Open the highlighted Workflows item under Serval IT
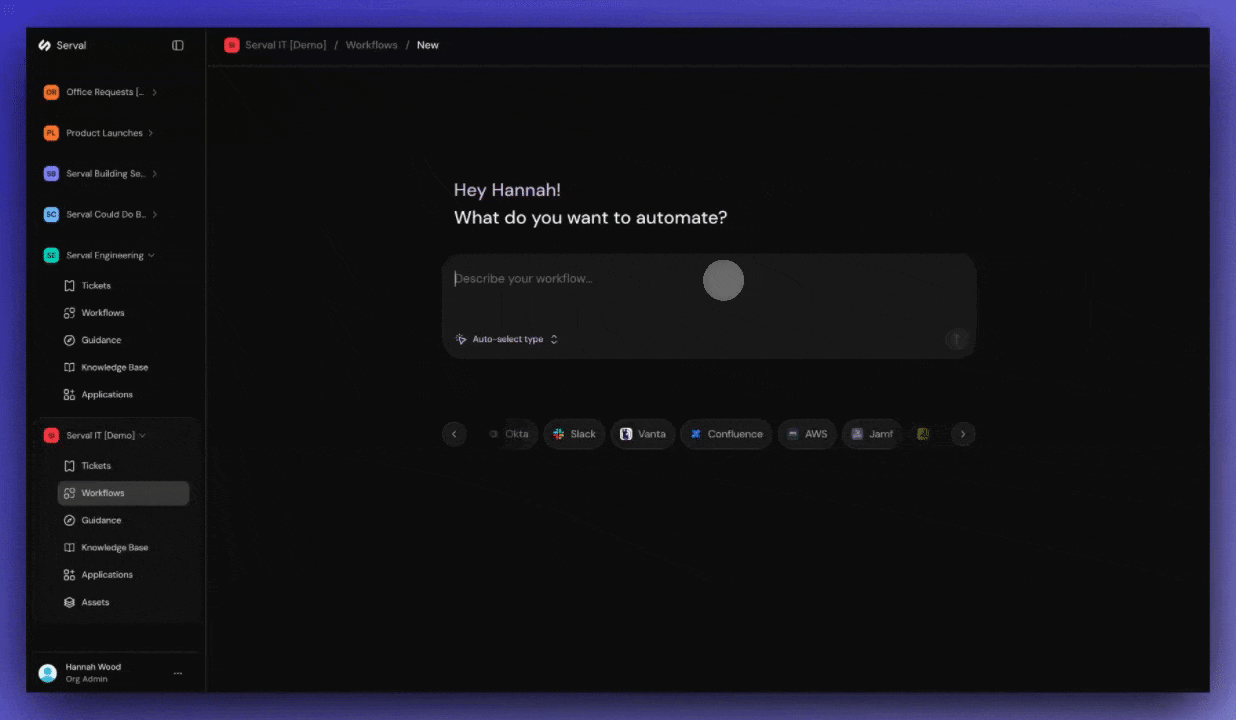 [123, 493]
